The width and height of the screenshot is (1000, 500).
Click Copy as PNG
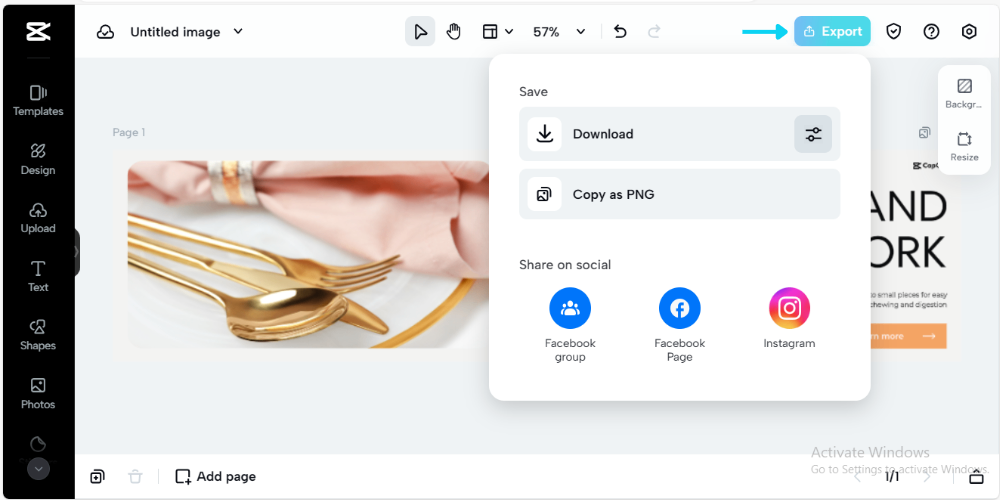tap(680, 195)
